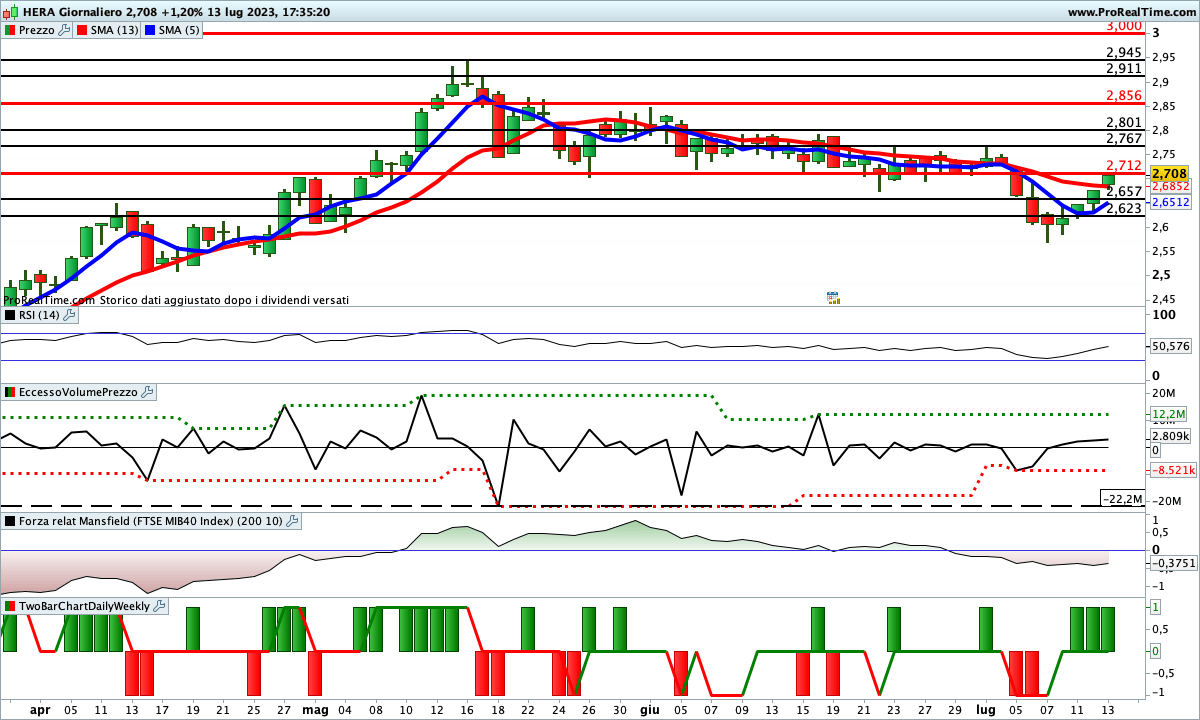Viewport: 1200px width, 720px height.
Task: Click wrench icon beside Forza relat Mansfield
Action: pos(292,521)
